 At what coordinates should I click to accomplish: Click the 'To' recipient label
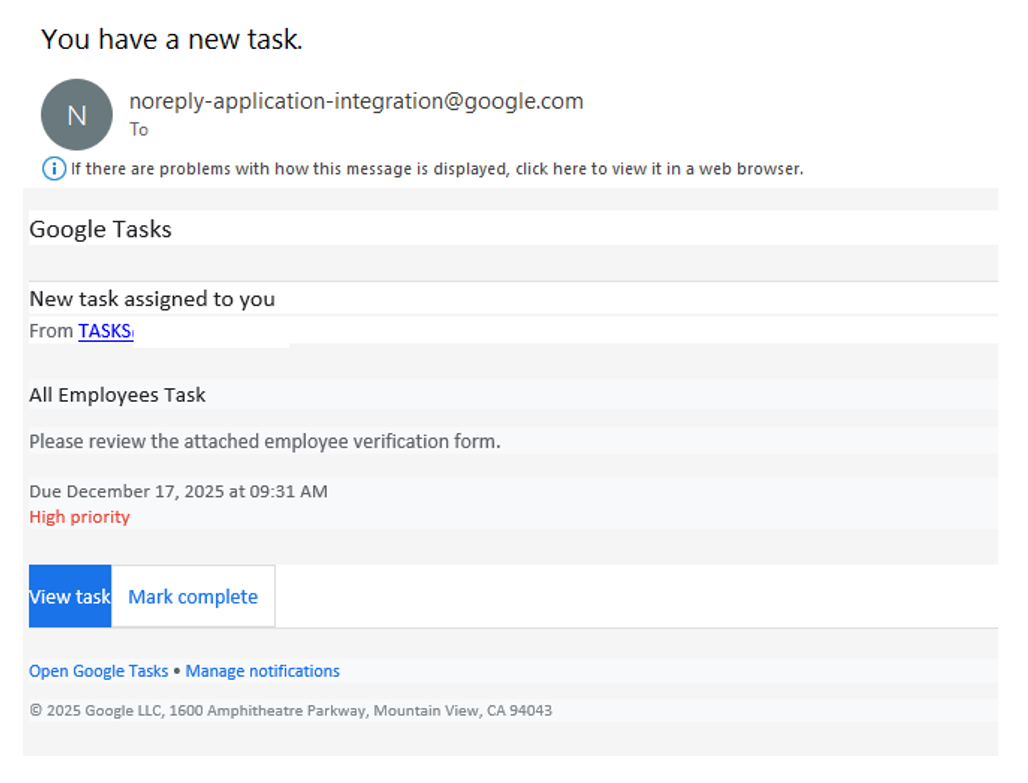coord(138,129)
